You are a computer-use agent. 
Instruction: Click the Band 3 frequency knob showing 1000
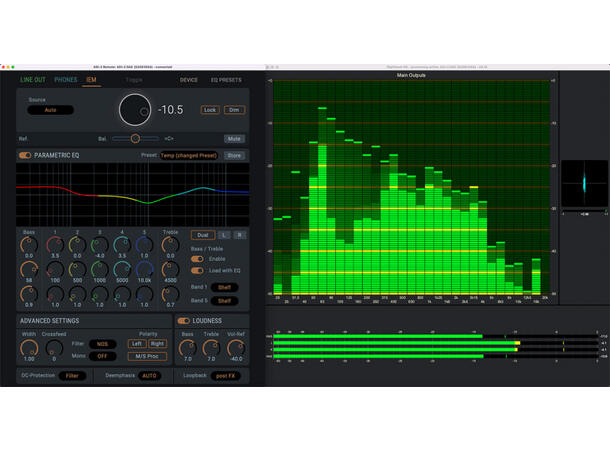click(100, 270)
